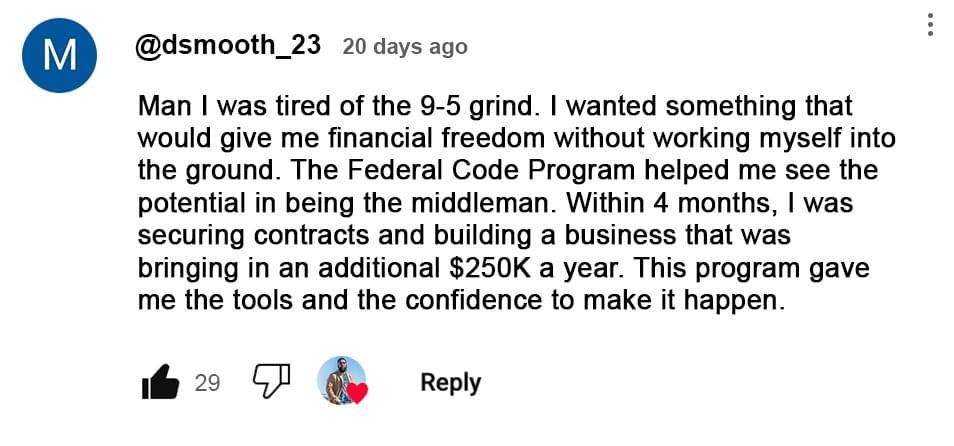Click the red creator heart icon
954x446 pixels.
click(x=357, y=393)
